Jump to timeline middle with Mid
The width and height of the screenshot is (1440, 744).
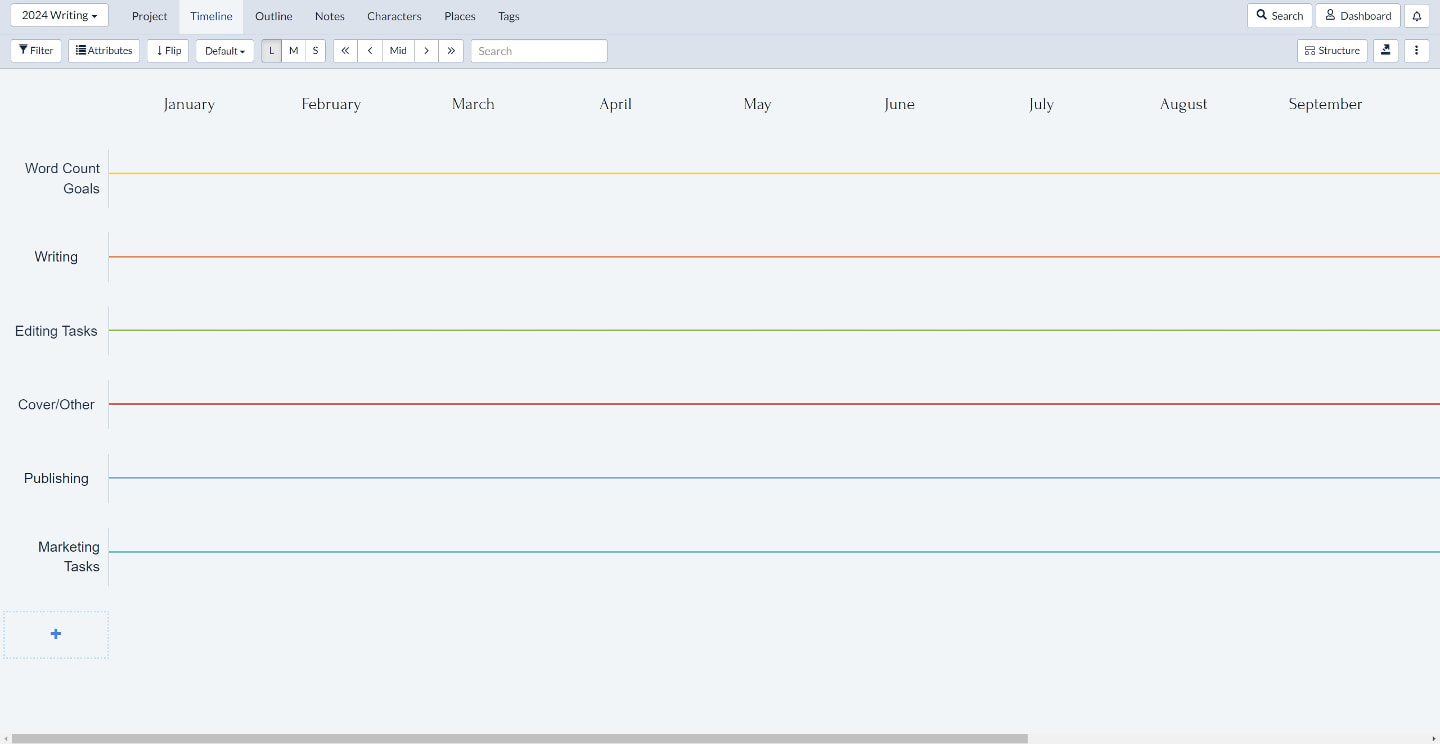click(x=398, y=51)
